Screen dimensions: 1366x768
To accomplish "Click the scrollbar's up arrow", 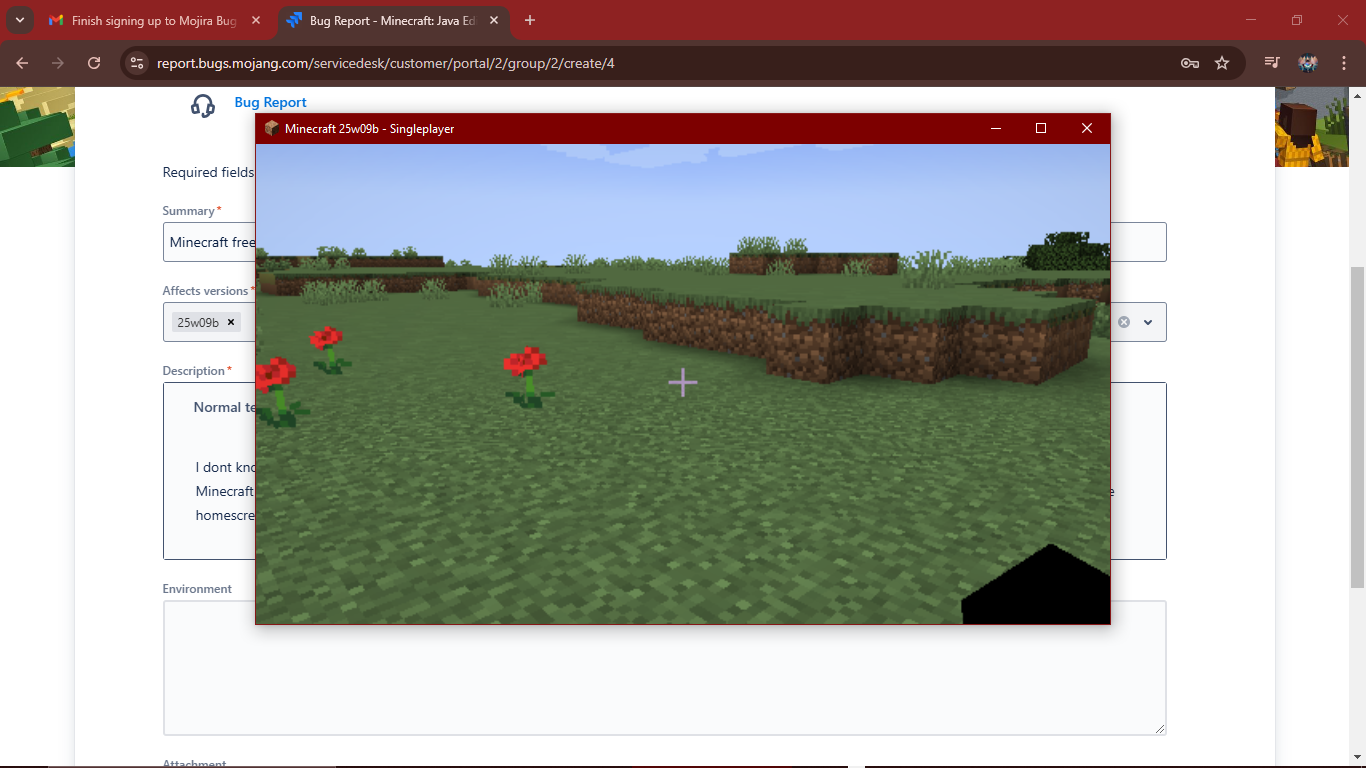I will pyautogui.click(x=1357, y=96).
